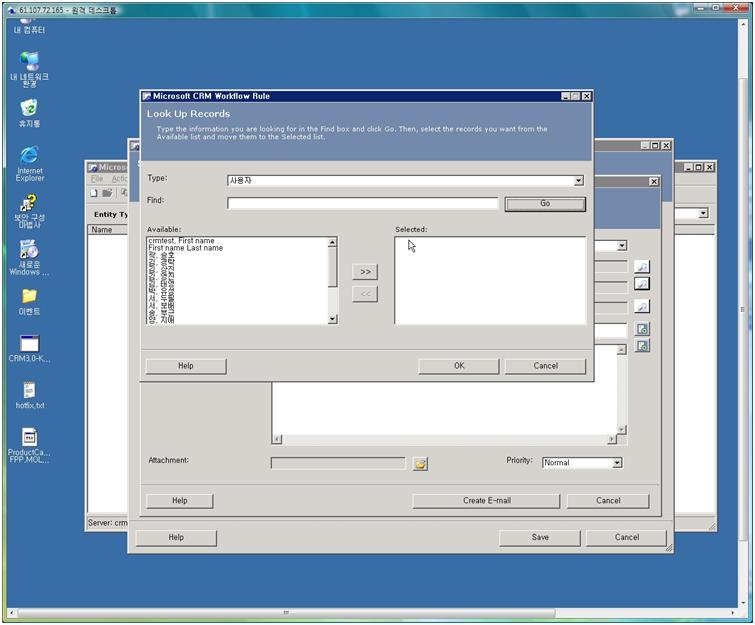Click Help in the Create E-mail dialog
Screen dimensions: 755x625
[x=180, y=501]
